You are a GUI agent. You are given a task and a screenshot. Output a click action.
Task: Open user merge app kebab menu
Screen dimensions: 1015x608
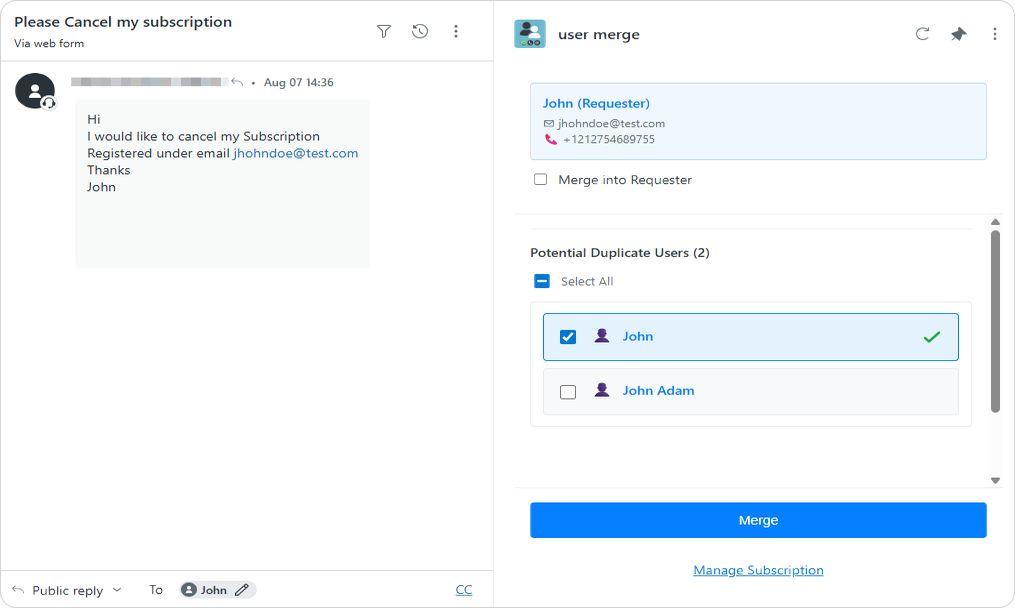click(994, 34)
